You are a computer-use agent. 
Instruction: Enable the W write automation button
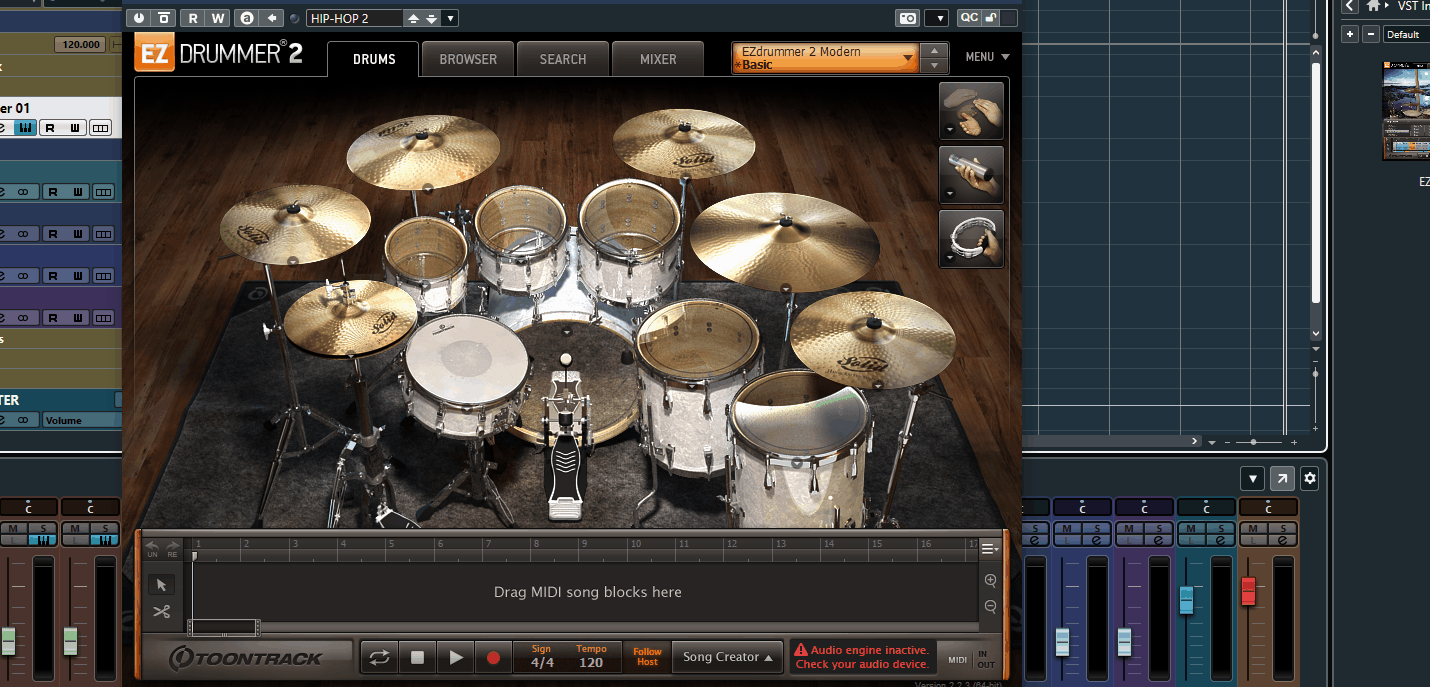pyautogui.click(x=217, y=18)
